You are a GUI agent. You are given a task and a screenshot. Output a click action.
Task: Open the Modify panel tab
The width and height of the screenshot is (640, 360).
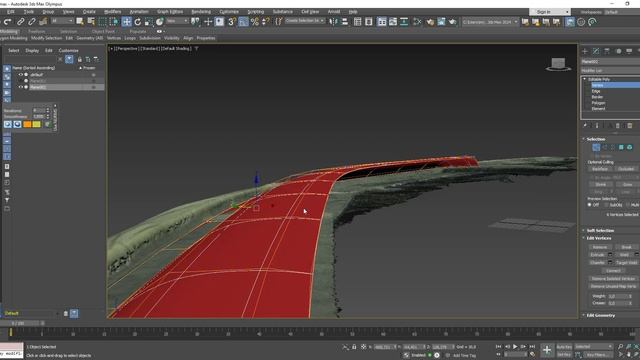point(596,51)
